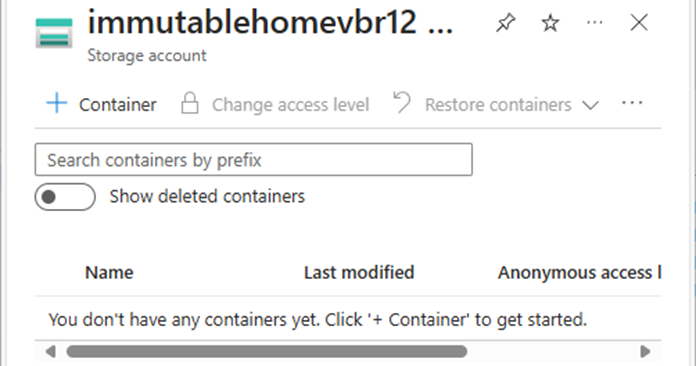Focus the Search containers by prefix field
The width and height of the screenshot is (696, 366).
[x=253, y=160]
